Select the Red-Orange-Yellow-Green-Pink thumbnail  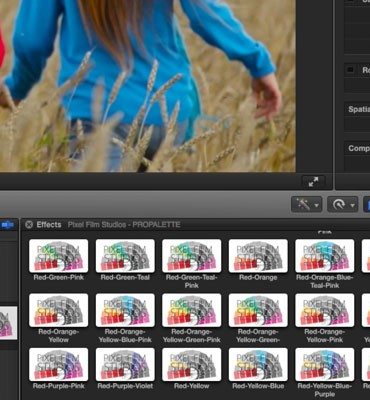[192, 310]
